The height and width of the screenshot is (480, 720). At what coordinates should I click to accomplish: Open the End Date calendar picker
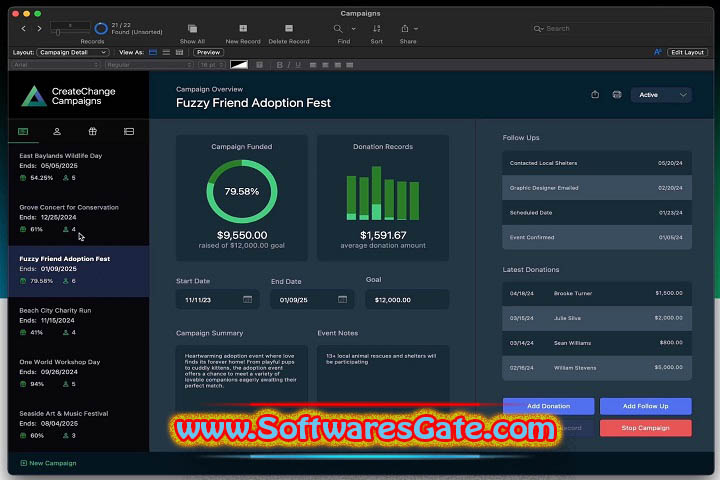pyautogui.click(x=343, y=299)
